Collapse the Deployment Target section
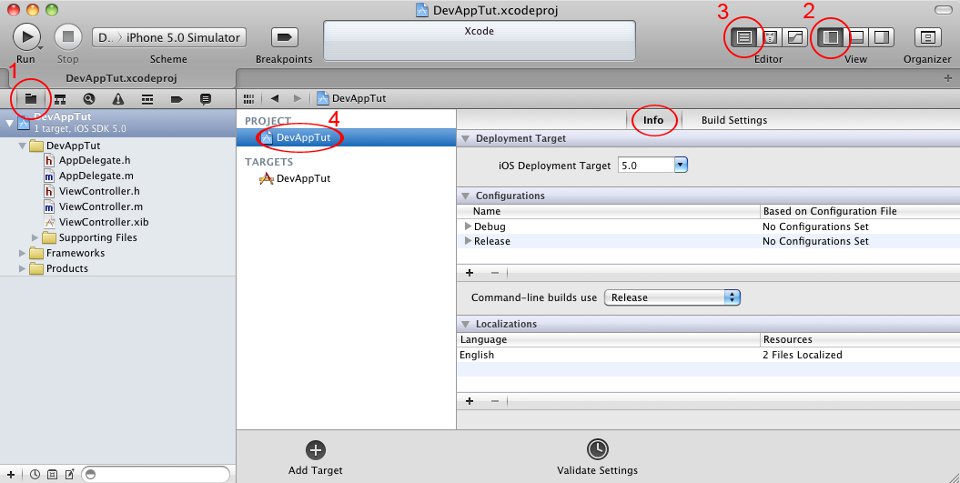This screenshot has height=483, width=960. [x=465, y=139]
